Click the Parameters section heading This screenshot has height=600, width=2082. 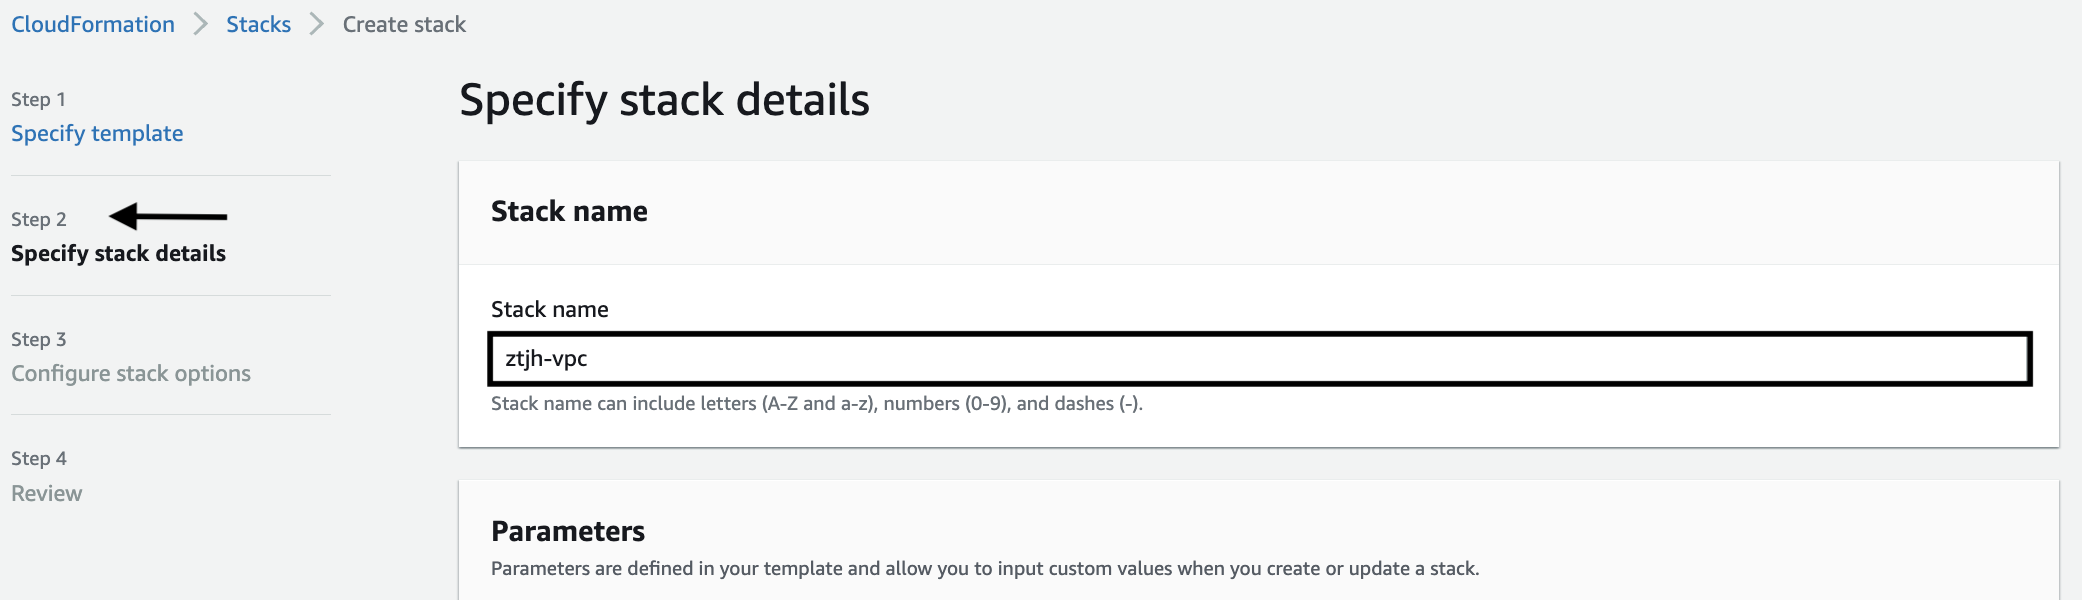point(568,531)
